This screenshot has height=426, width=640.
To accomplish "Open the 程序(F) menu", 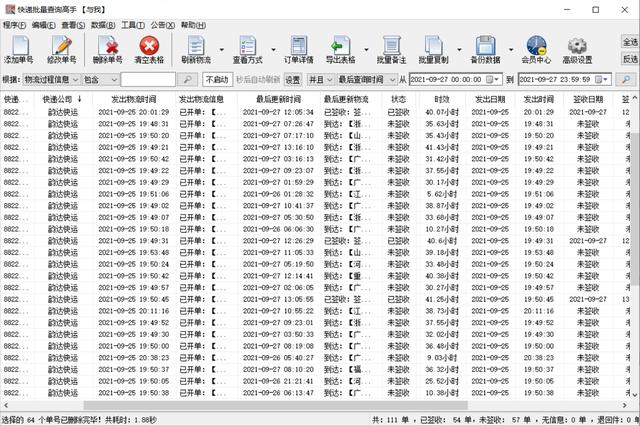I will point(14,25).
